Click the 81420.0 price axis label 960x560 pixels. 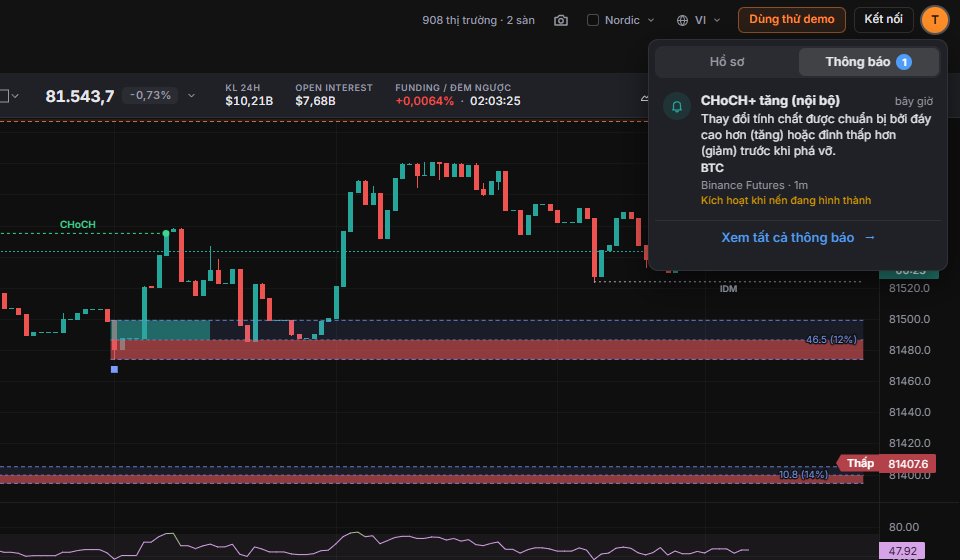909,443
